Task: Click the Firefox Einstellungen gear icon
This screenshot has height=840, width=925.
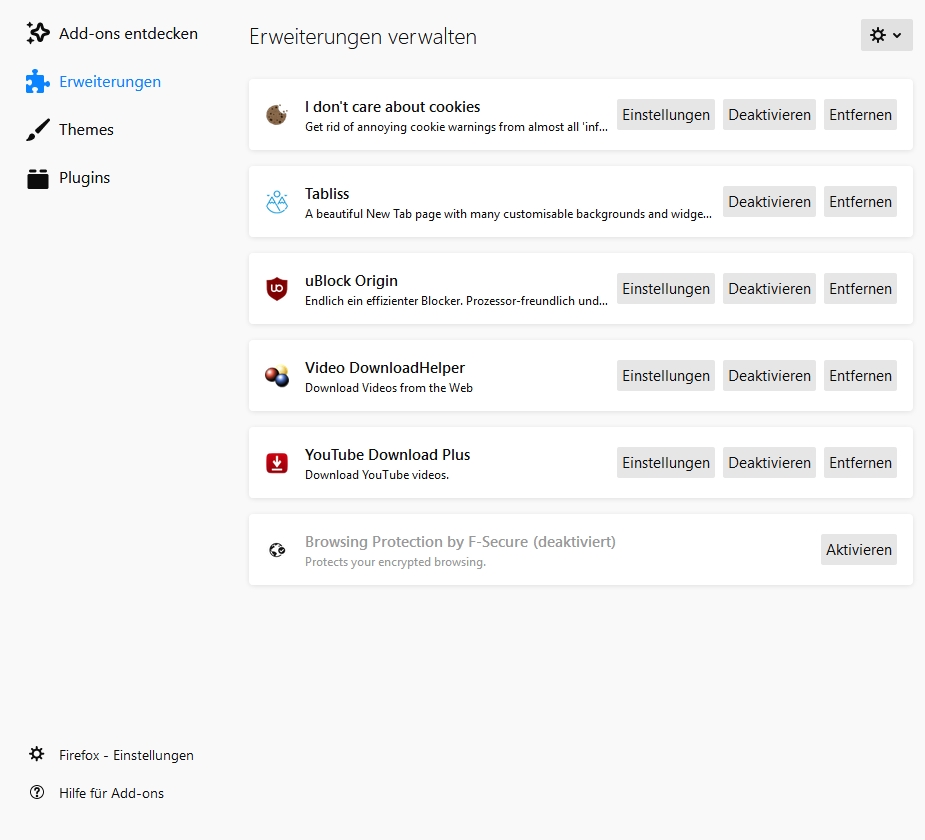Action: pyautogui.click(x=37, y=754)
